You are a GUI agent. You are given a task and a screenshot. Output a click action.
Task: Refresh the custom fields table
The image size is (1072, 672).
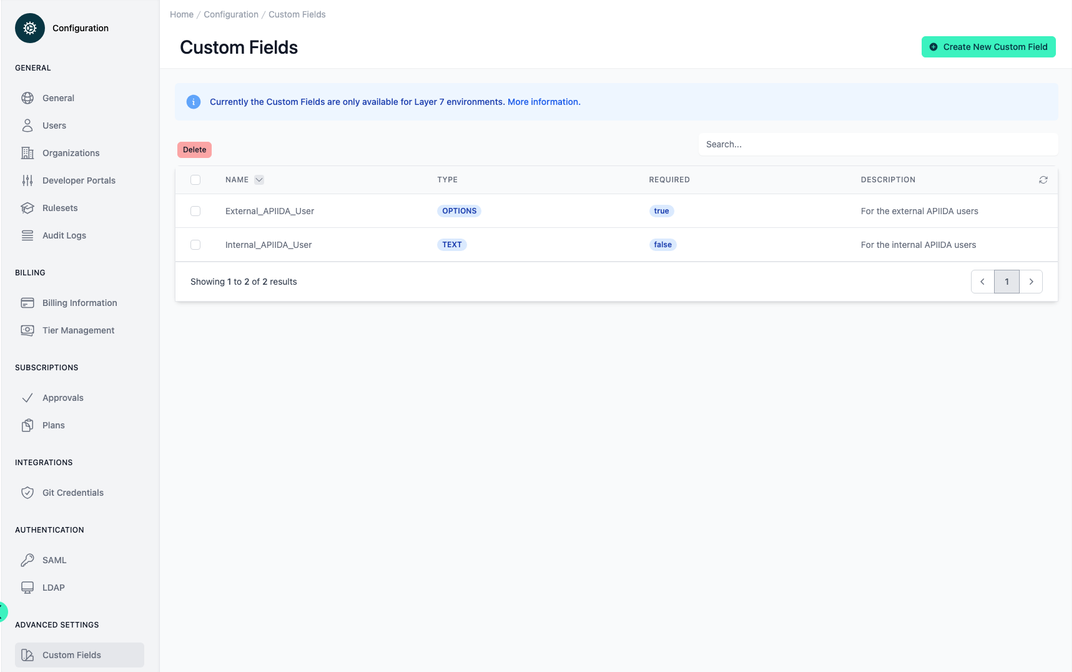pyautogui.click(x=1043, y=179)
